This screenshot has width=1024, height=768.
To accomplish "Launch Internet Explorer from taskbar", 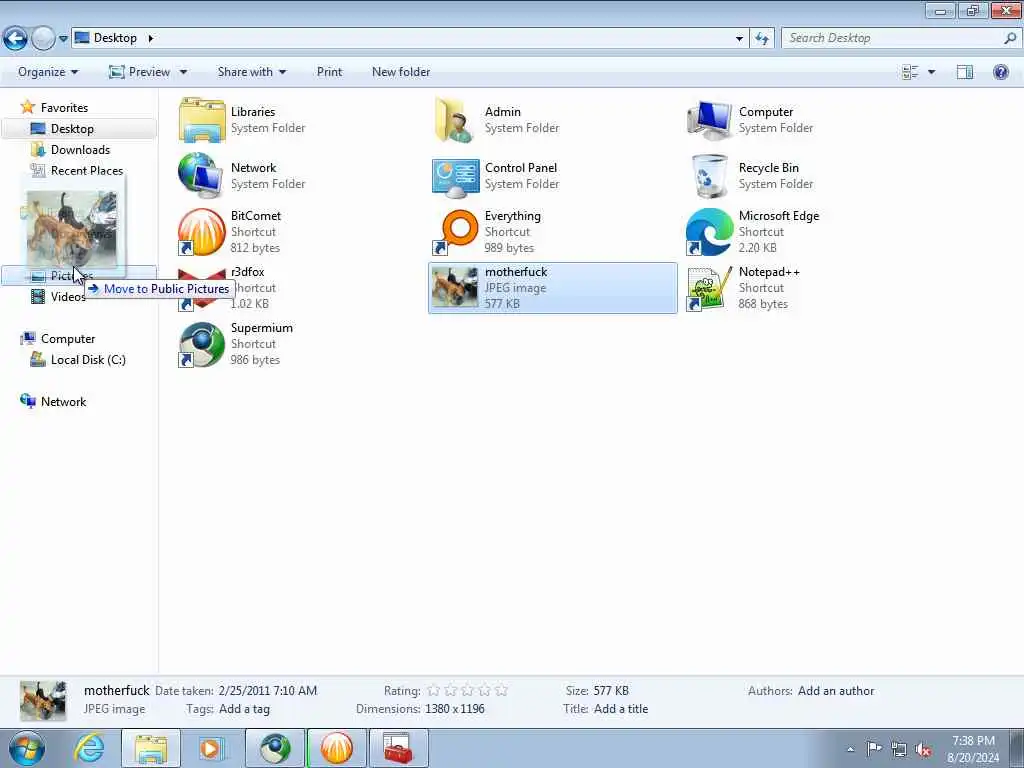I will tap(89, 748).
